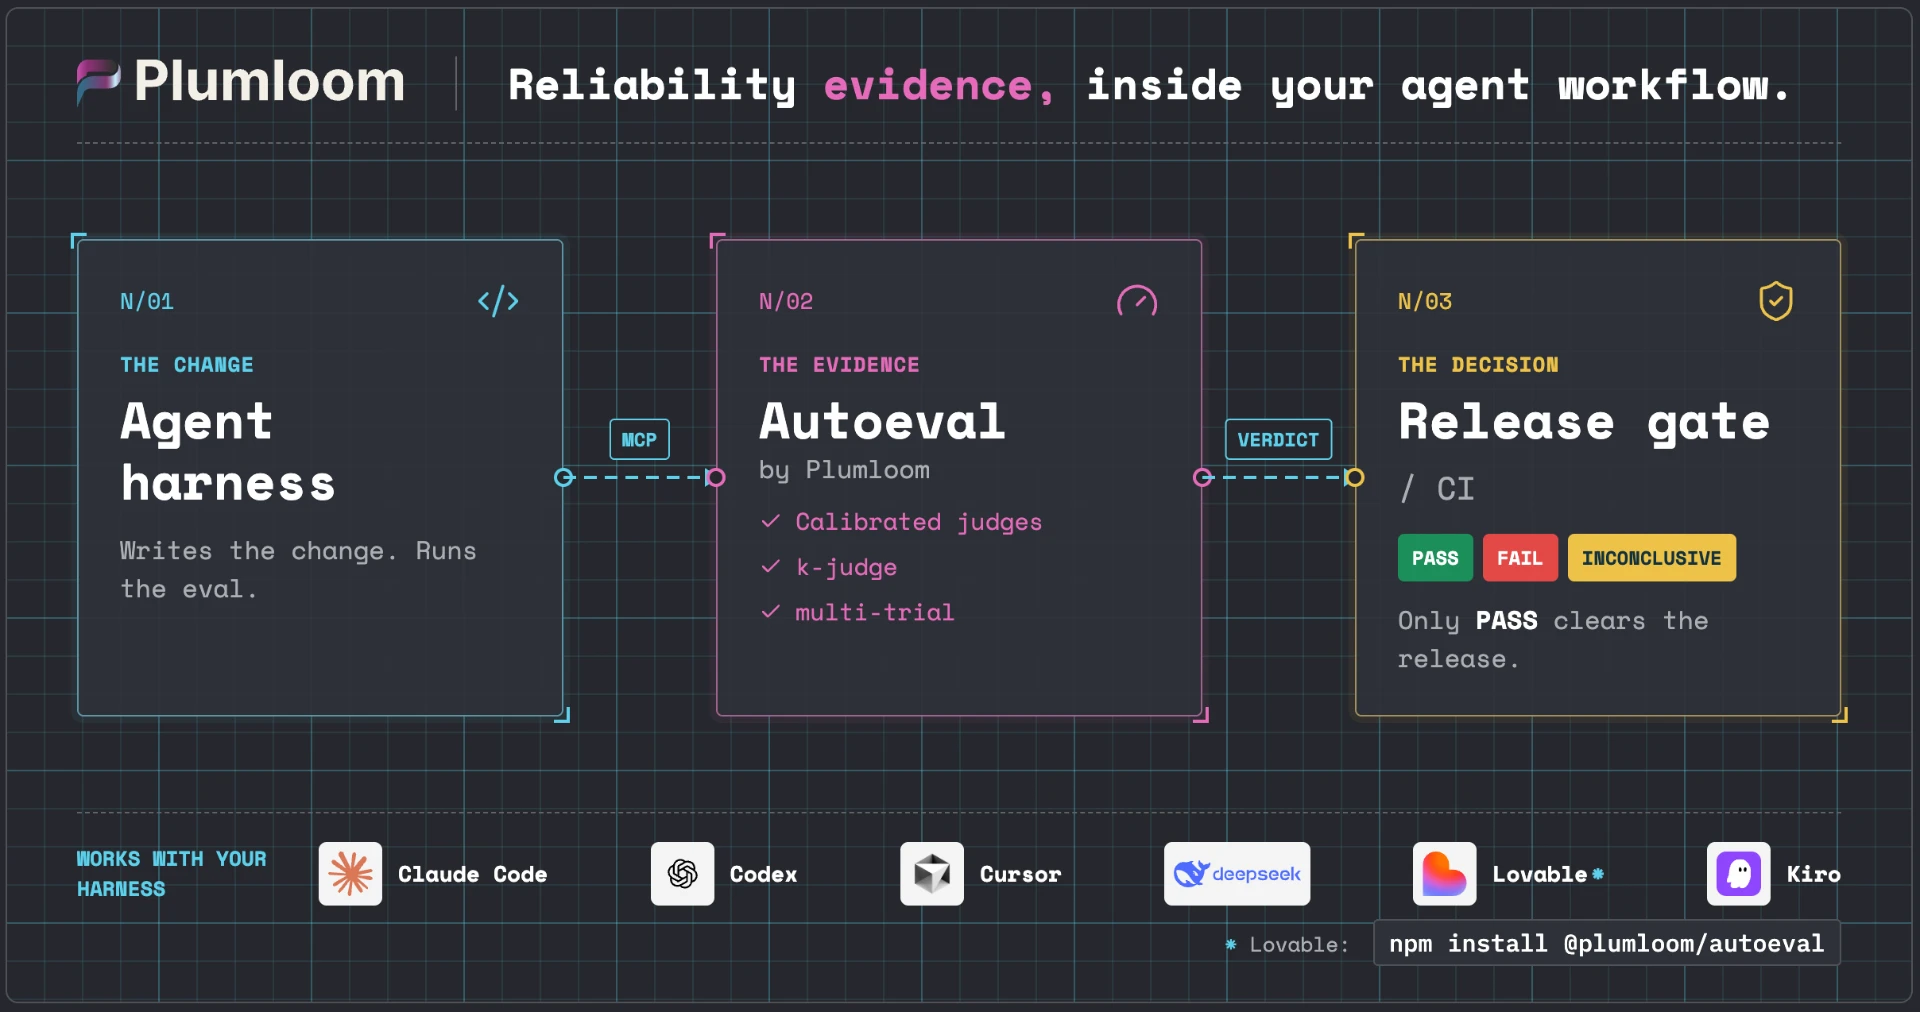This screenshot has width=1920, height=1012.
Task: Click the Claude Code label
Action: [x=473, y=874]
